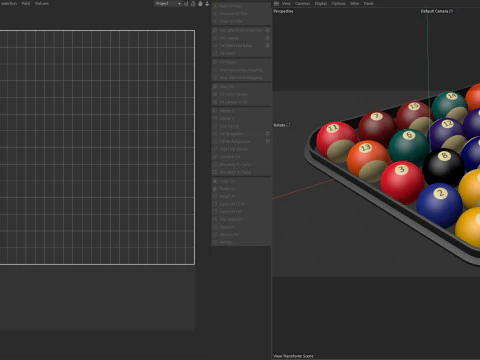Open the viewport Panel menu
Image resolution: width=480 pixels, height=360 pixels.
pyautogui.click(x=368, y=3)
